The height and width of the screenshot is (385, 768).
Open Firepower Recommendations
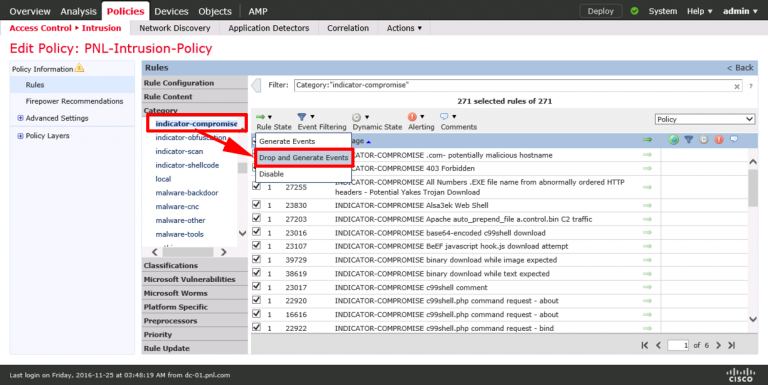click(x=74, y=101)
